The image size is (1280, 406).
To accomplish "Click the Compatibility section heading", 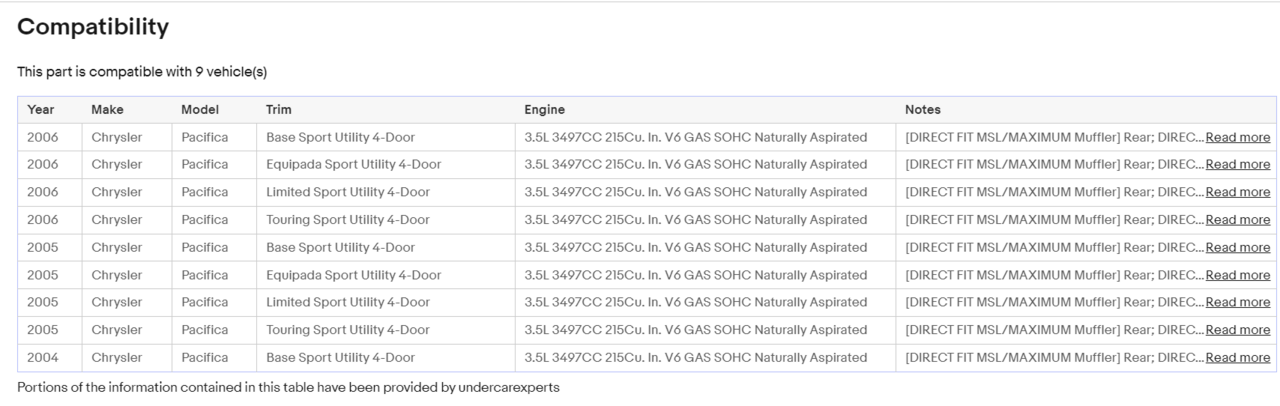I will 93,28.
